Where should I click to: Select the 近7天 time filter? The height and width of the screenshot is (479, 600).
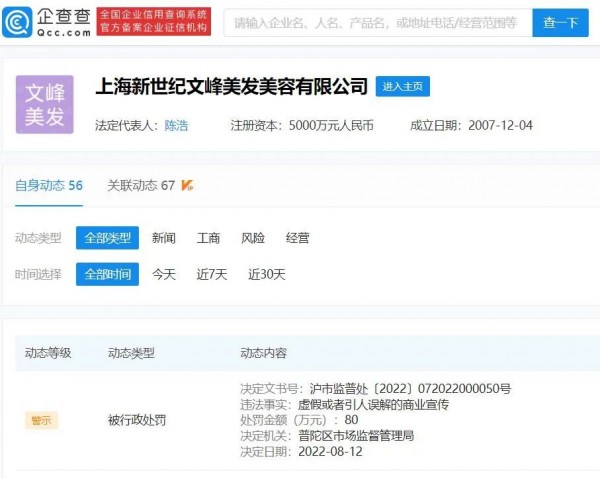(x=212, y=274)
